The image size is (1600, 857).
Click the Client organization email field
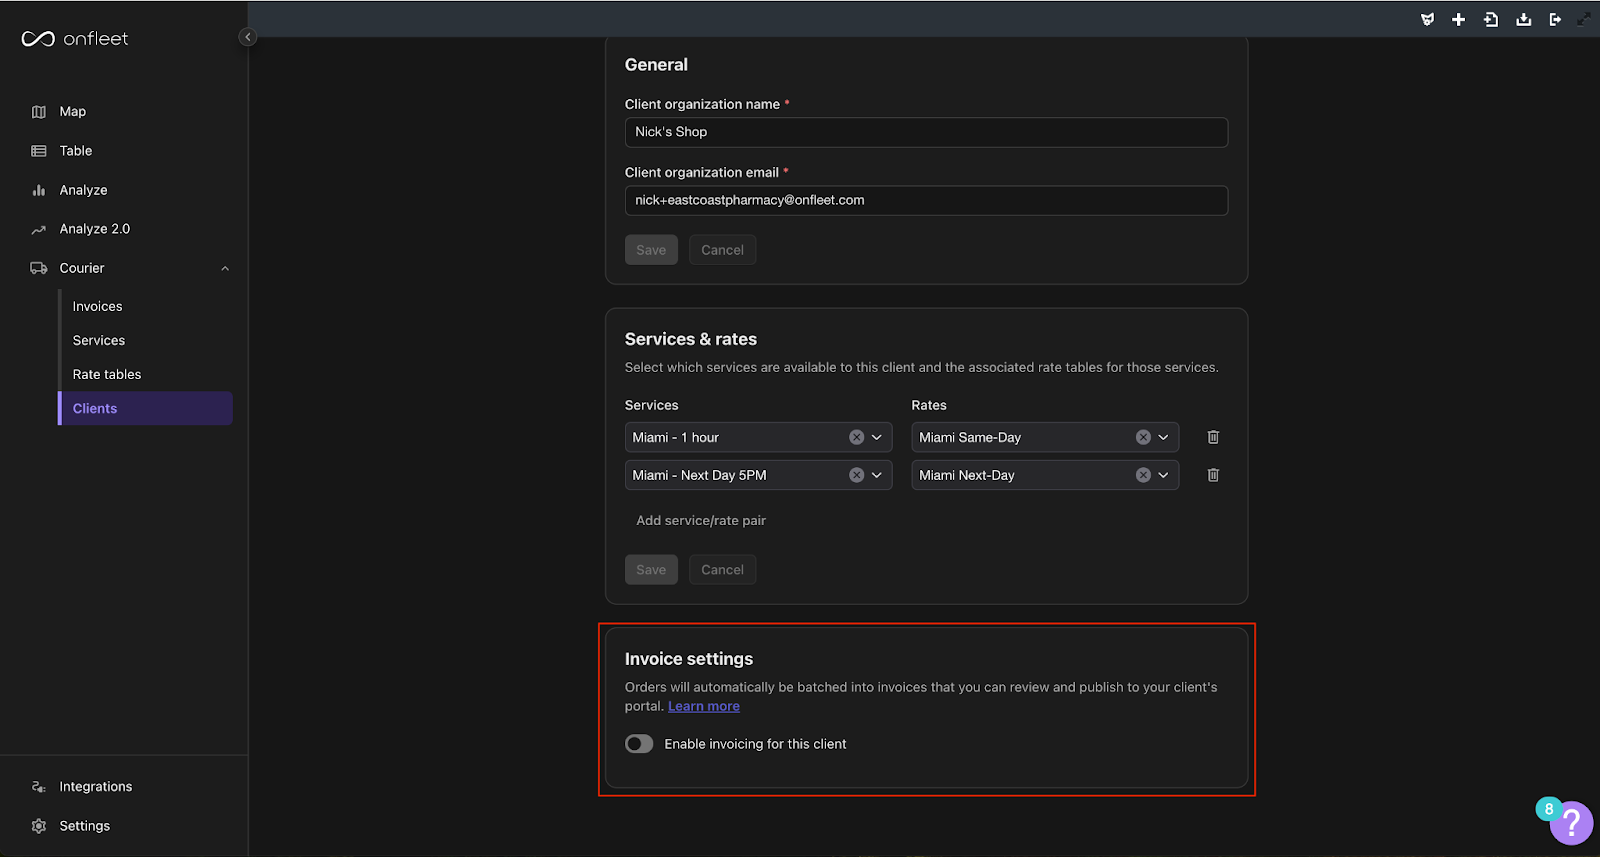pos(926,200)
